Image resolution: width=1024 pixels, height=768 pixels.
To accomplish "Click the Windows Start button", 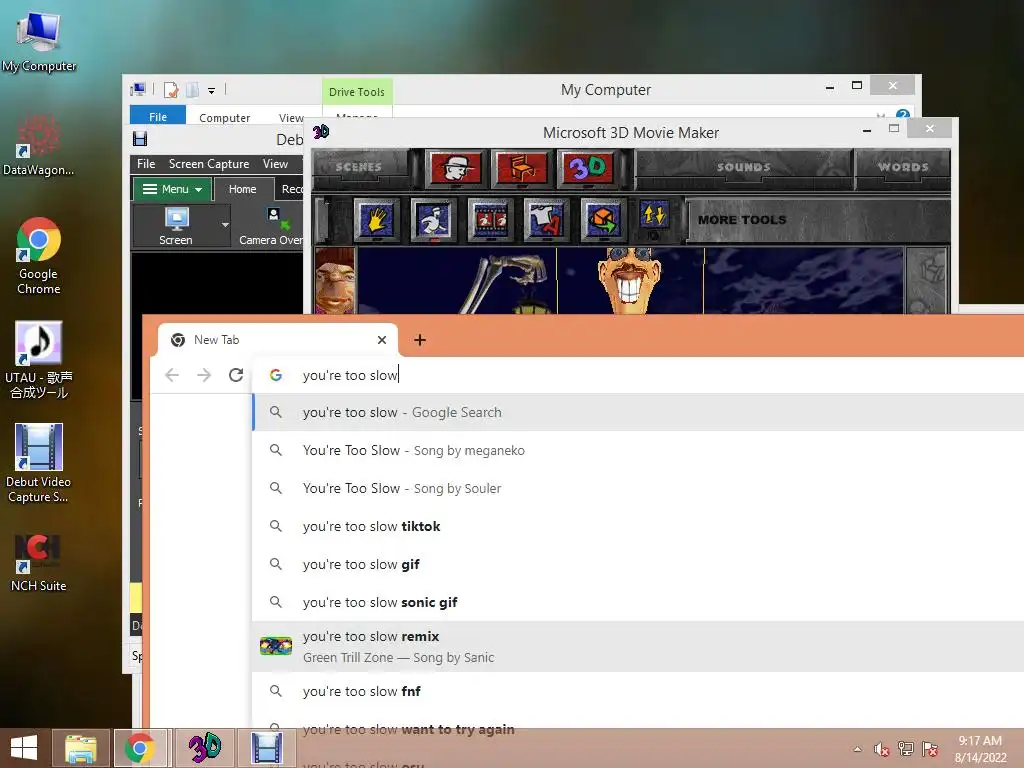I will (24, 748).
